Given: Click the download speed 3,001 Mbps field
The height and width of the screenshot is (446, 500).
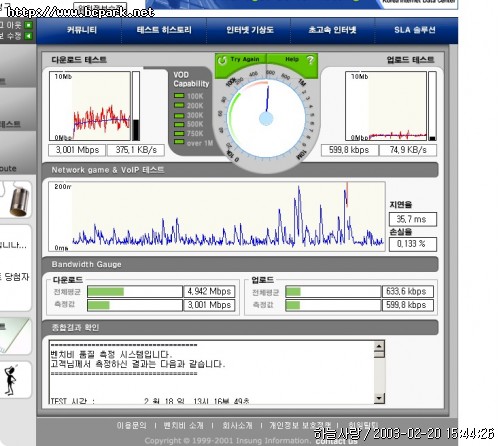Looking at the screenshot, I should pyautogui.click(x=77, y=150).
